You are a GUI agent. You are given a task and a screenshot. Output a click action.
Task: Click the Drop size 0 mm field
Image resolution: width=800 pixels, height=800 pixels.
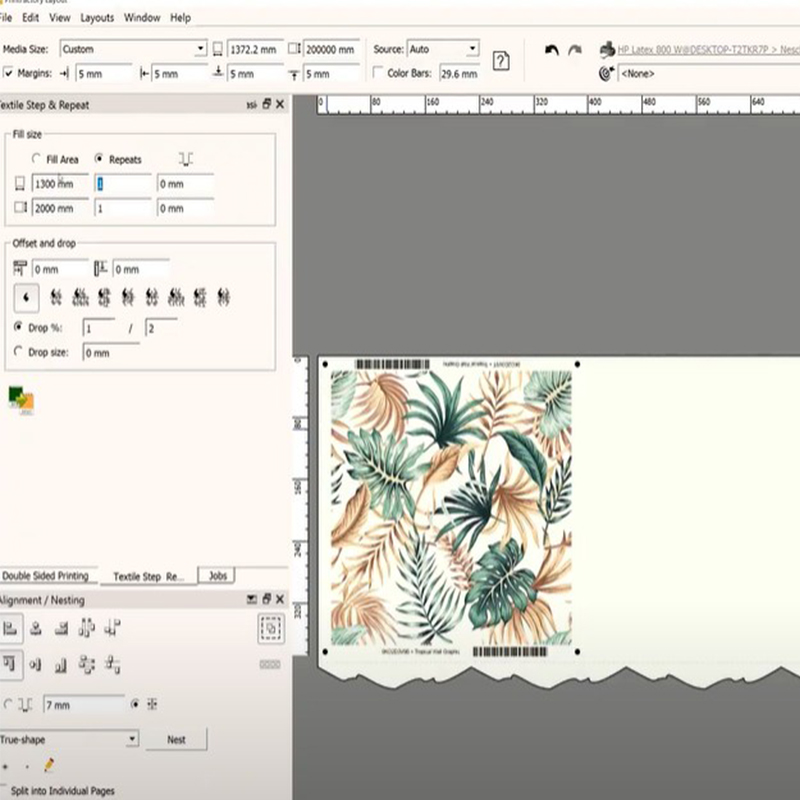(111, 353)
